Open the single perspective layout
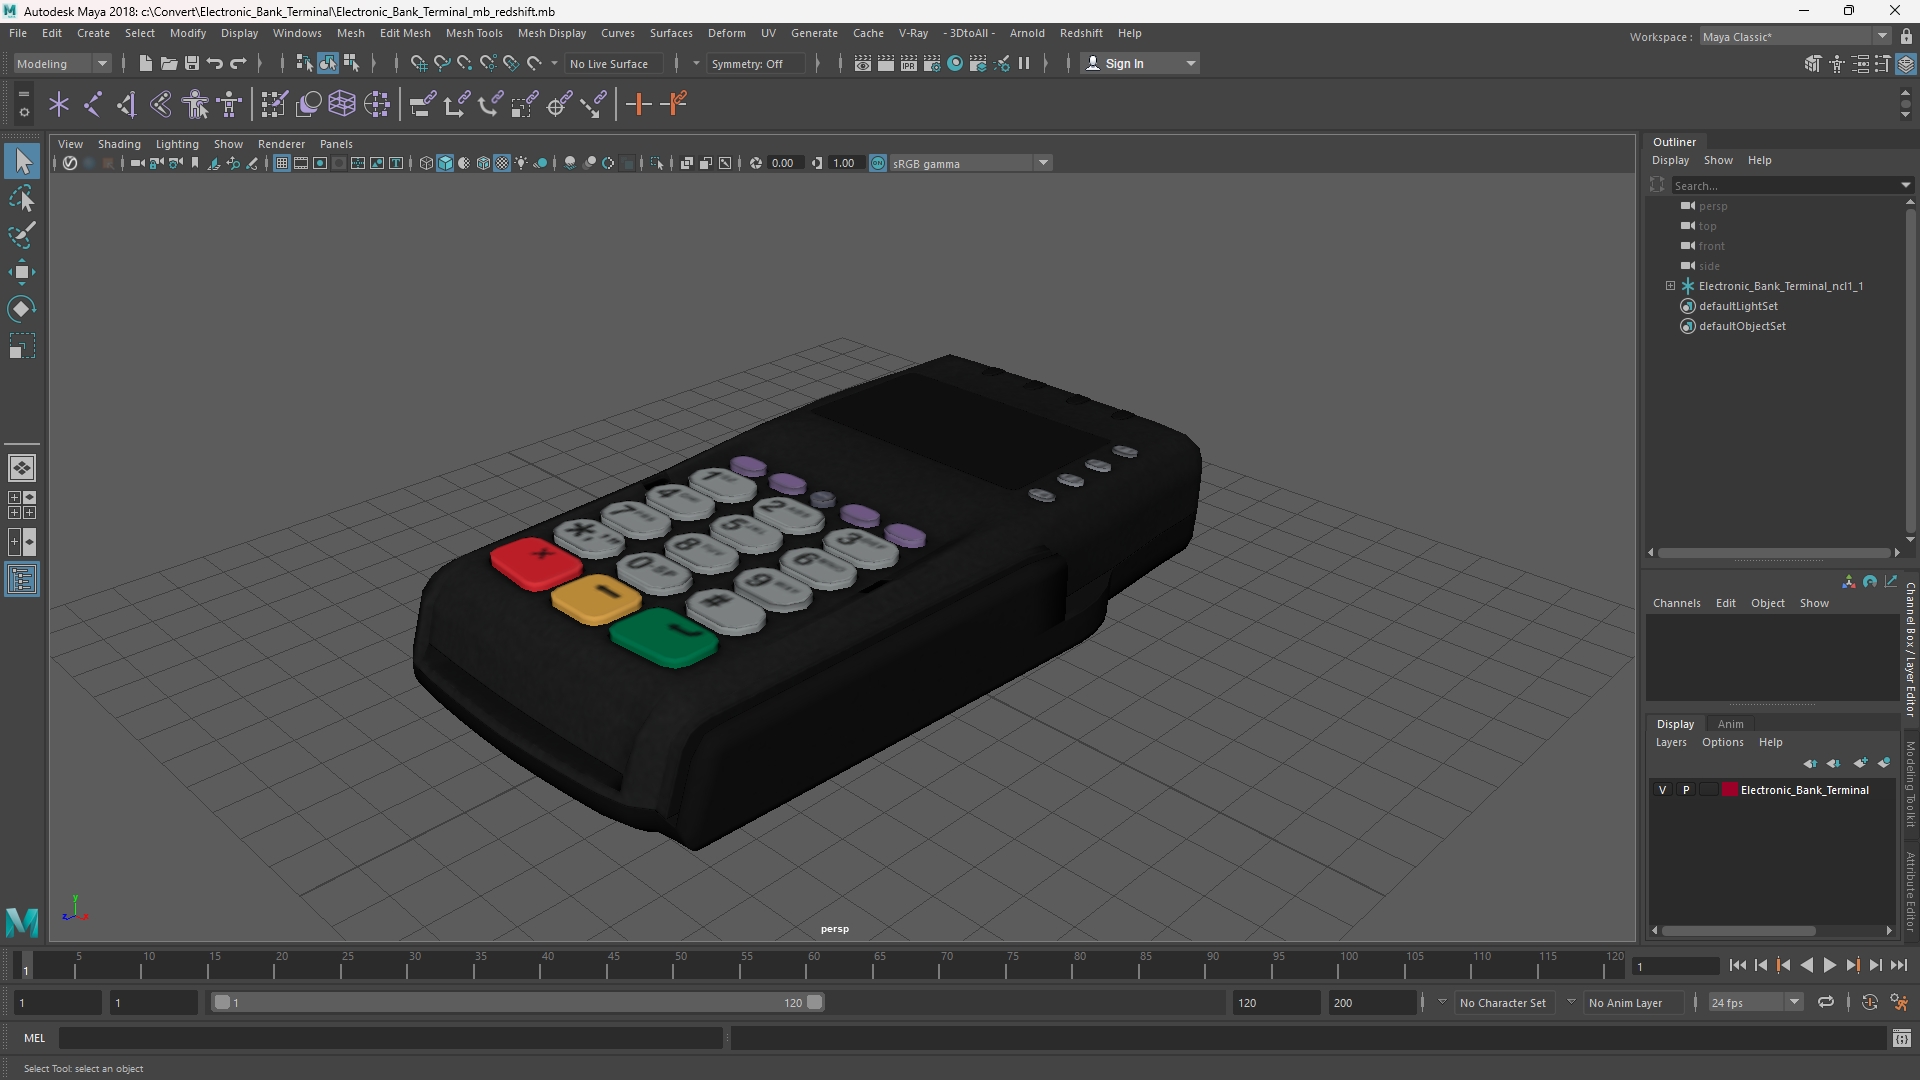Screen dimensions: 1920x1080 click(21, 468)
